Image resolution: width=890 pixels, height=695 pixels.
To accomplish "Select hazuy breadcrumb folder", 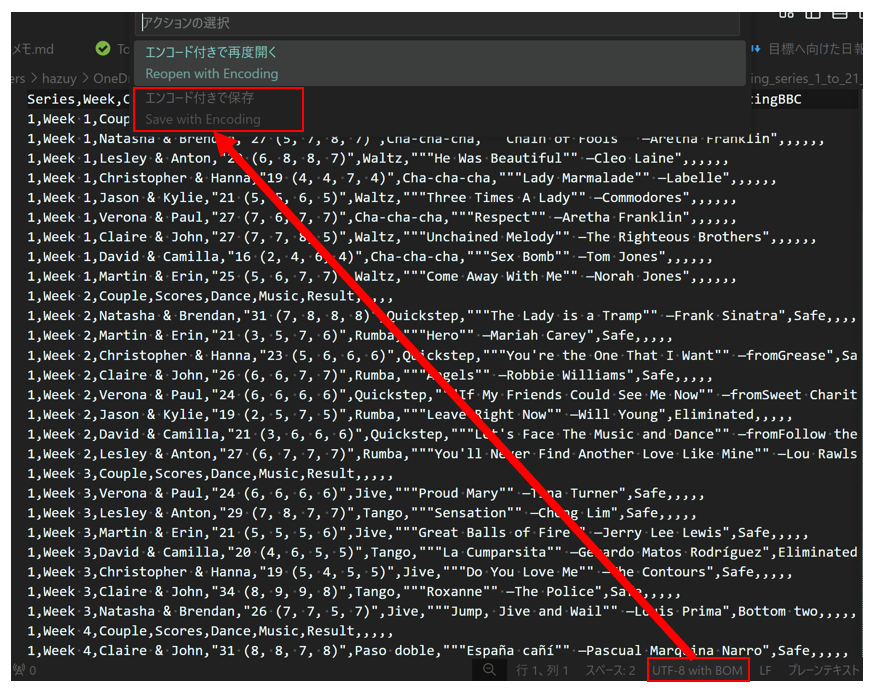I will pyautogui.click(x=59, y=78).
